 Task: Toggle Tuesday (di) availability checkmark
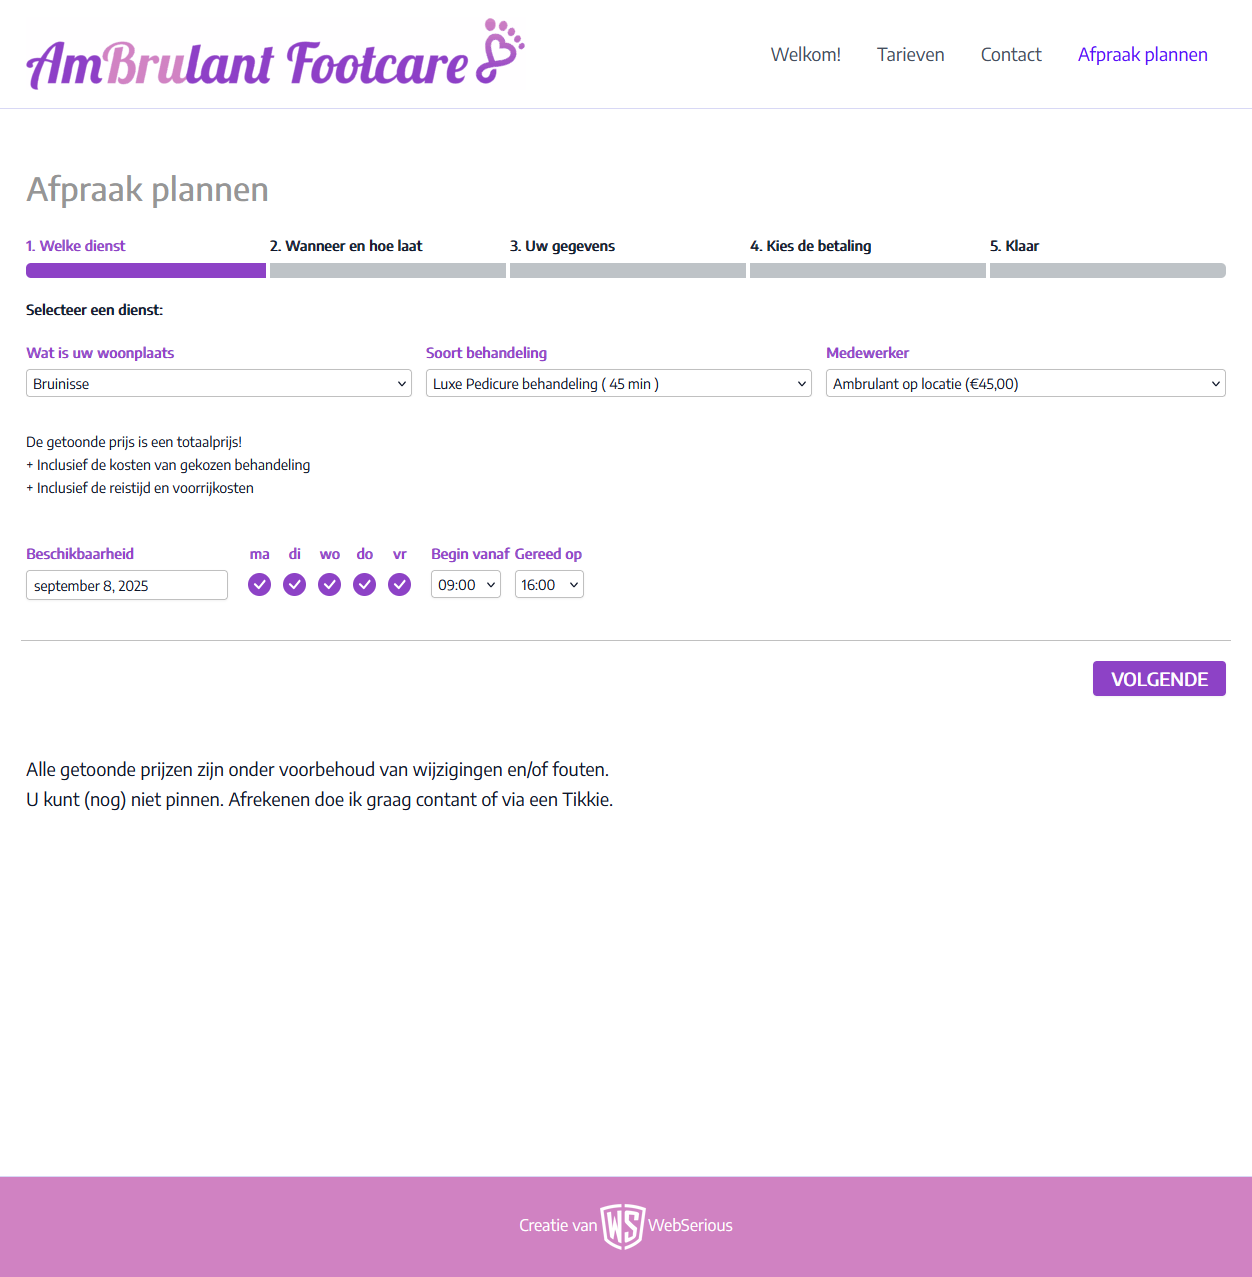[x=294, y=585]
